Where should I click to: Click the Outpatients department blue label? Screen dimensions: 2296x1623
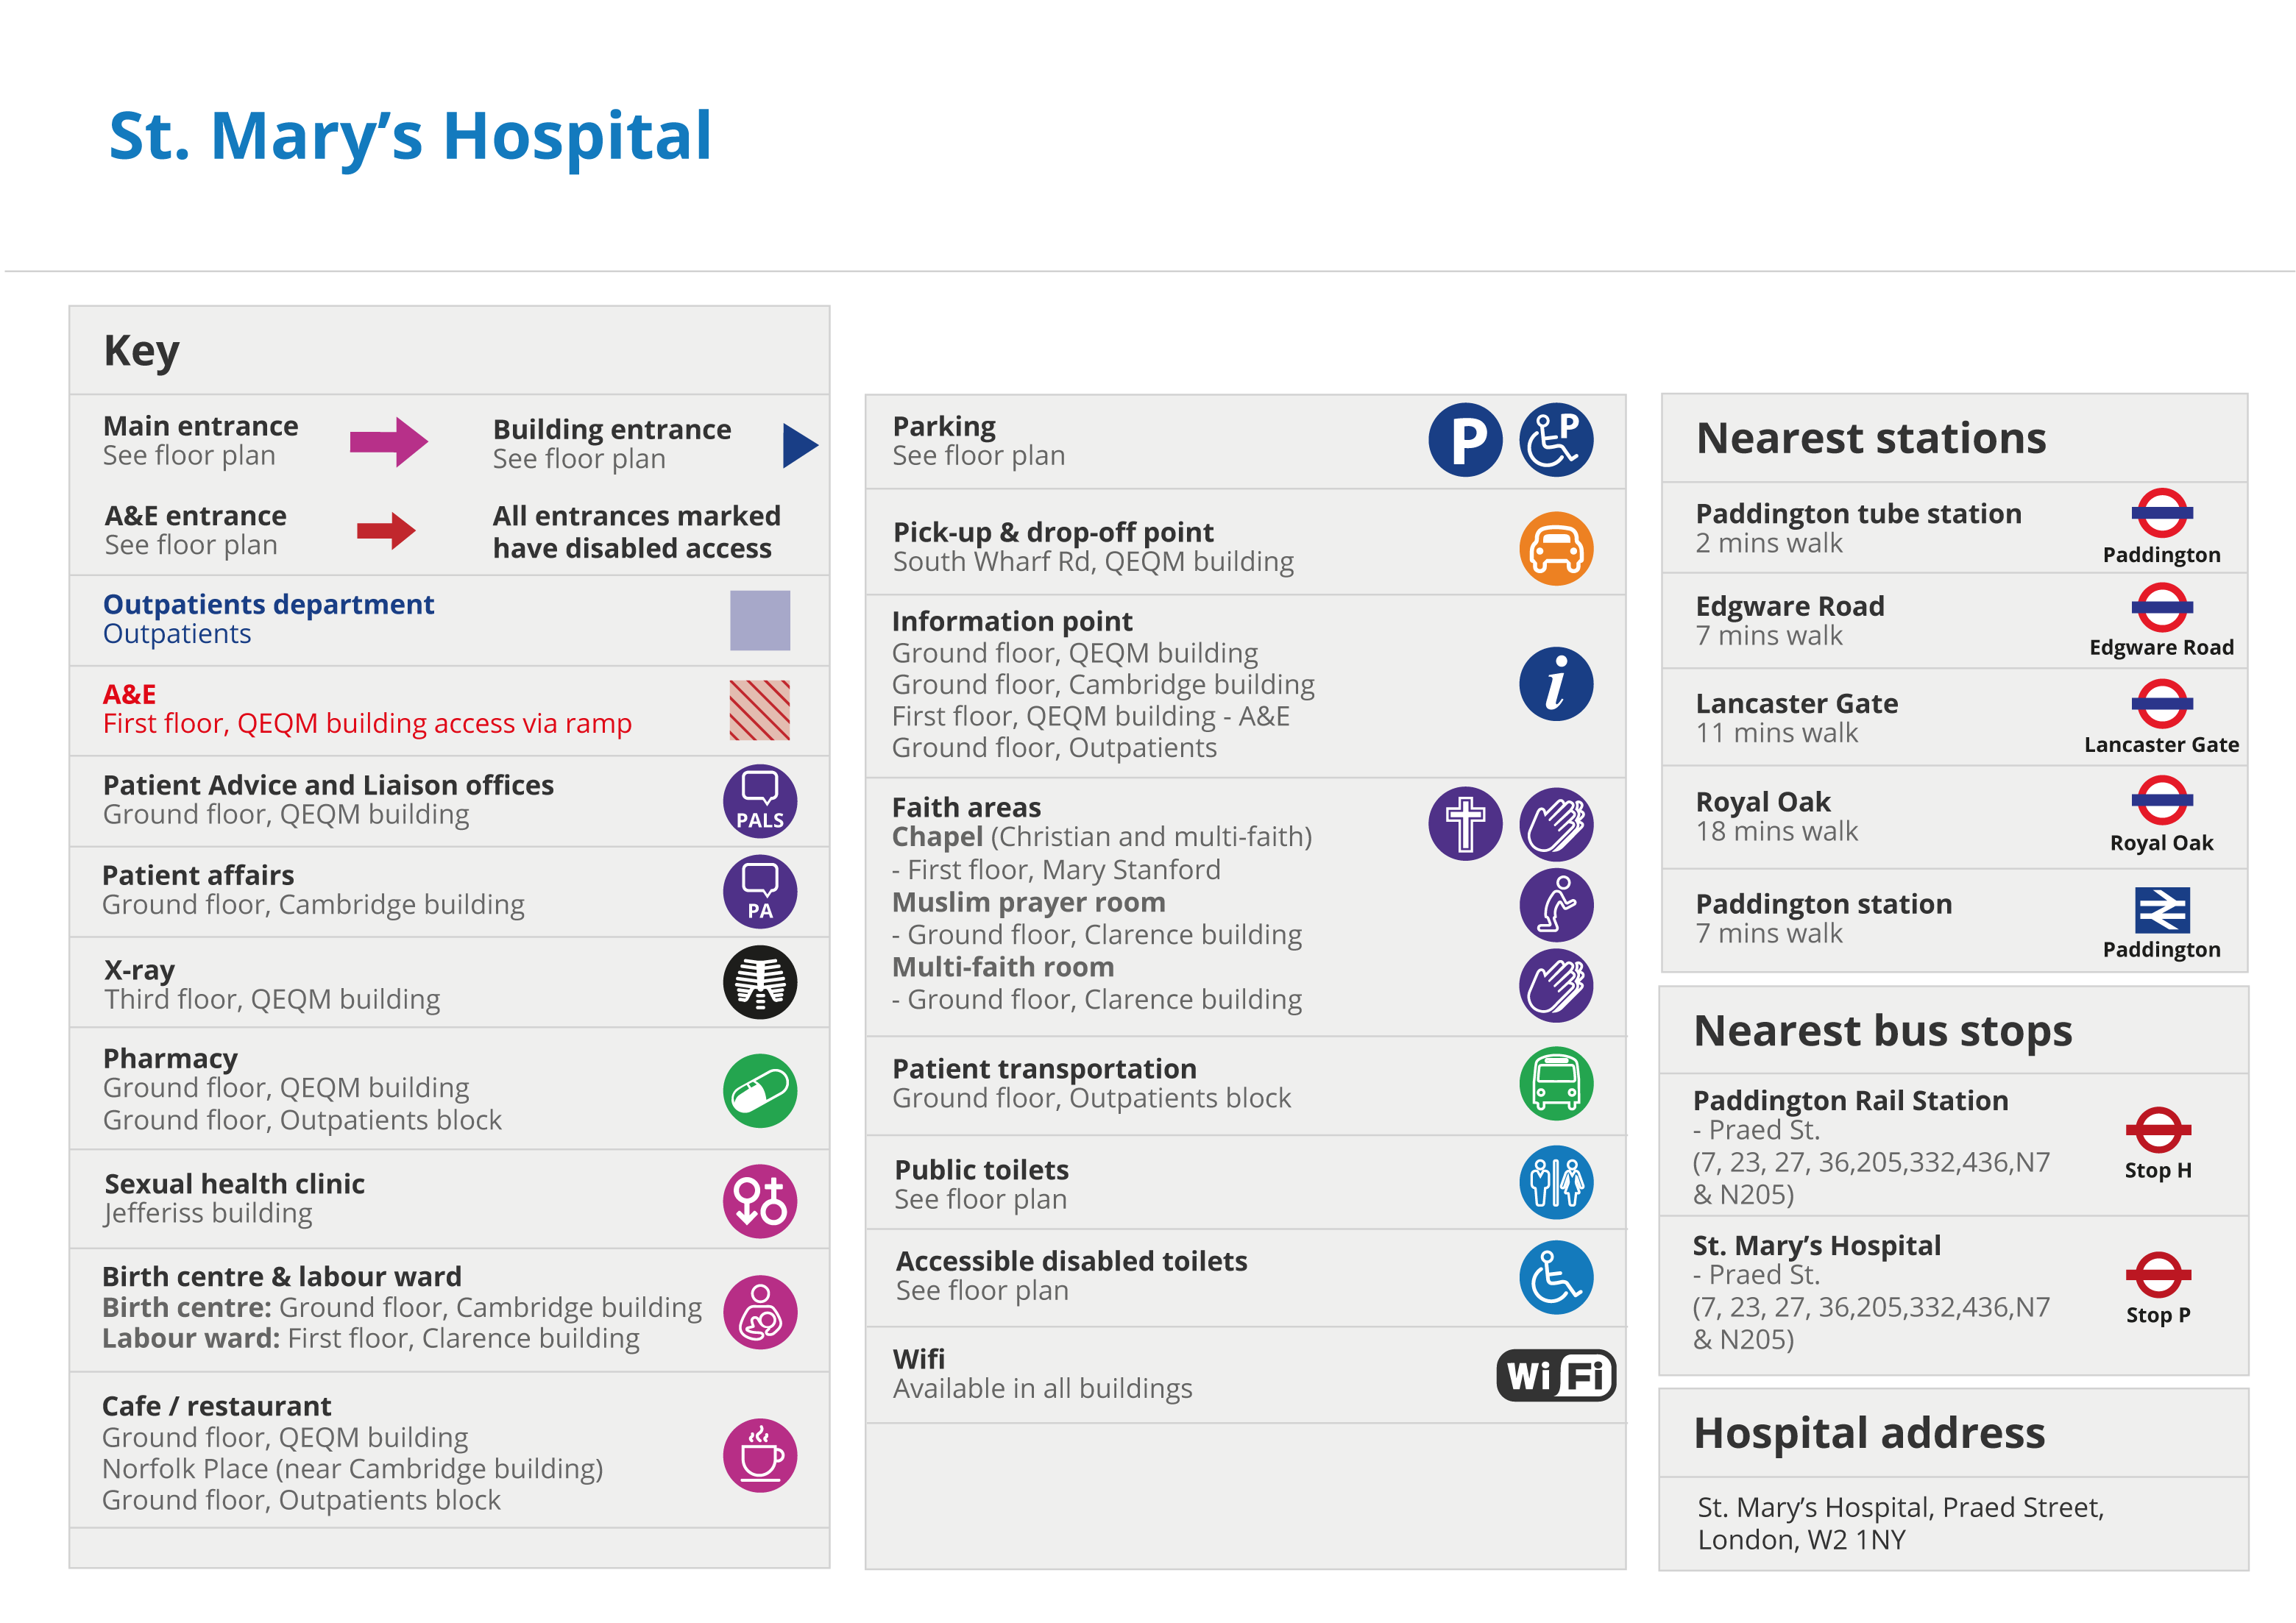(x=268, y=604)
